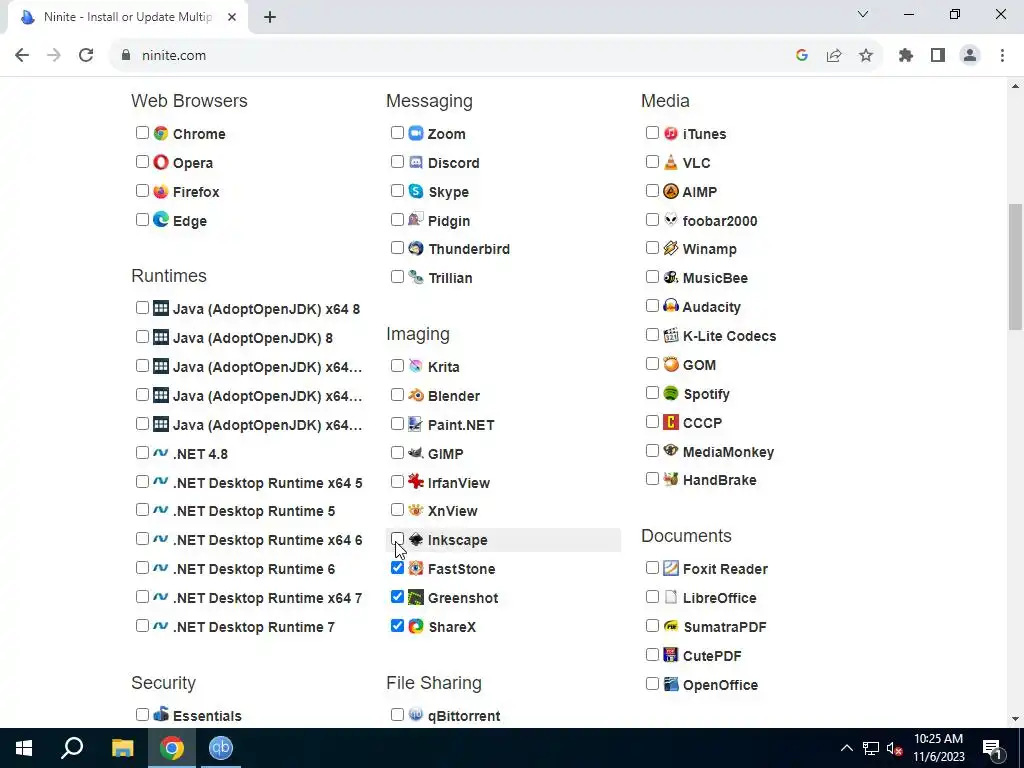Open the taskbar clock showing 10:25 AM
The height and width of the screenshot is (768, 1024).
click(x=938, y=748)
